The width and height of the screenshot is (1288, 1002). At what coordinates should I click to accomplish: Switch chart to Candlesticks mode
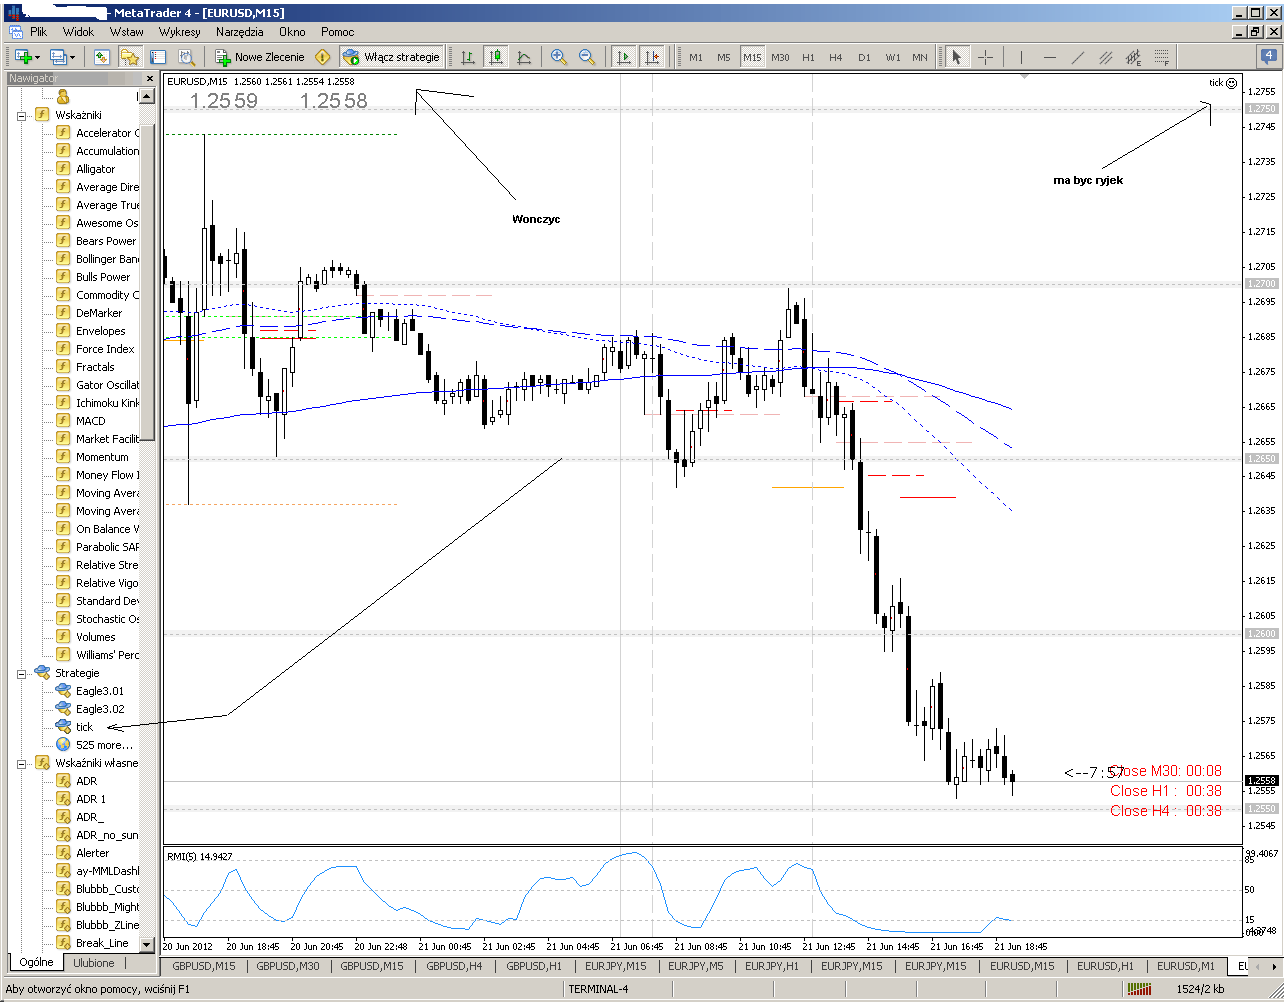[495, 57]
